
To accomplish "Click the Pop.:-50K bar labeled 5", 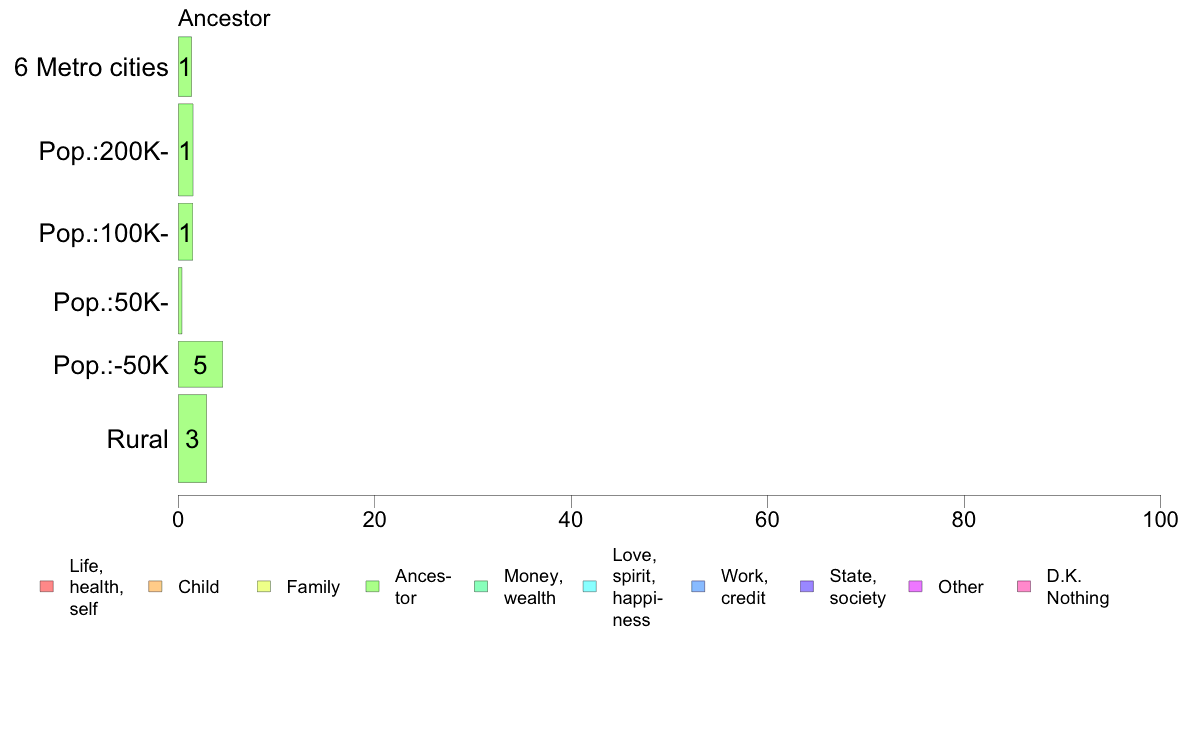I will tap(200, 365).
